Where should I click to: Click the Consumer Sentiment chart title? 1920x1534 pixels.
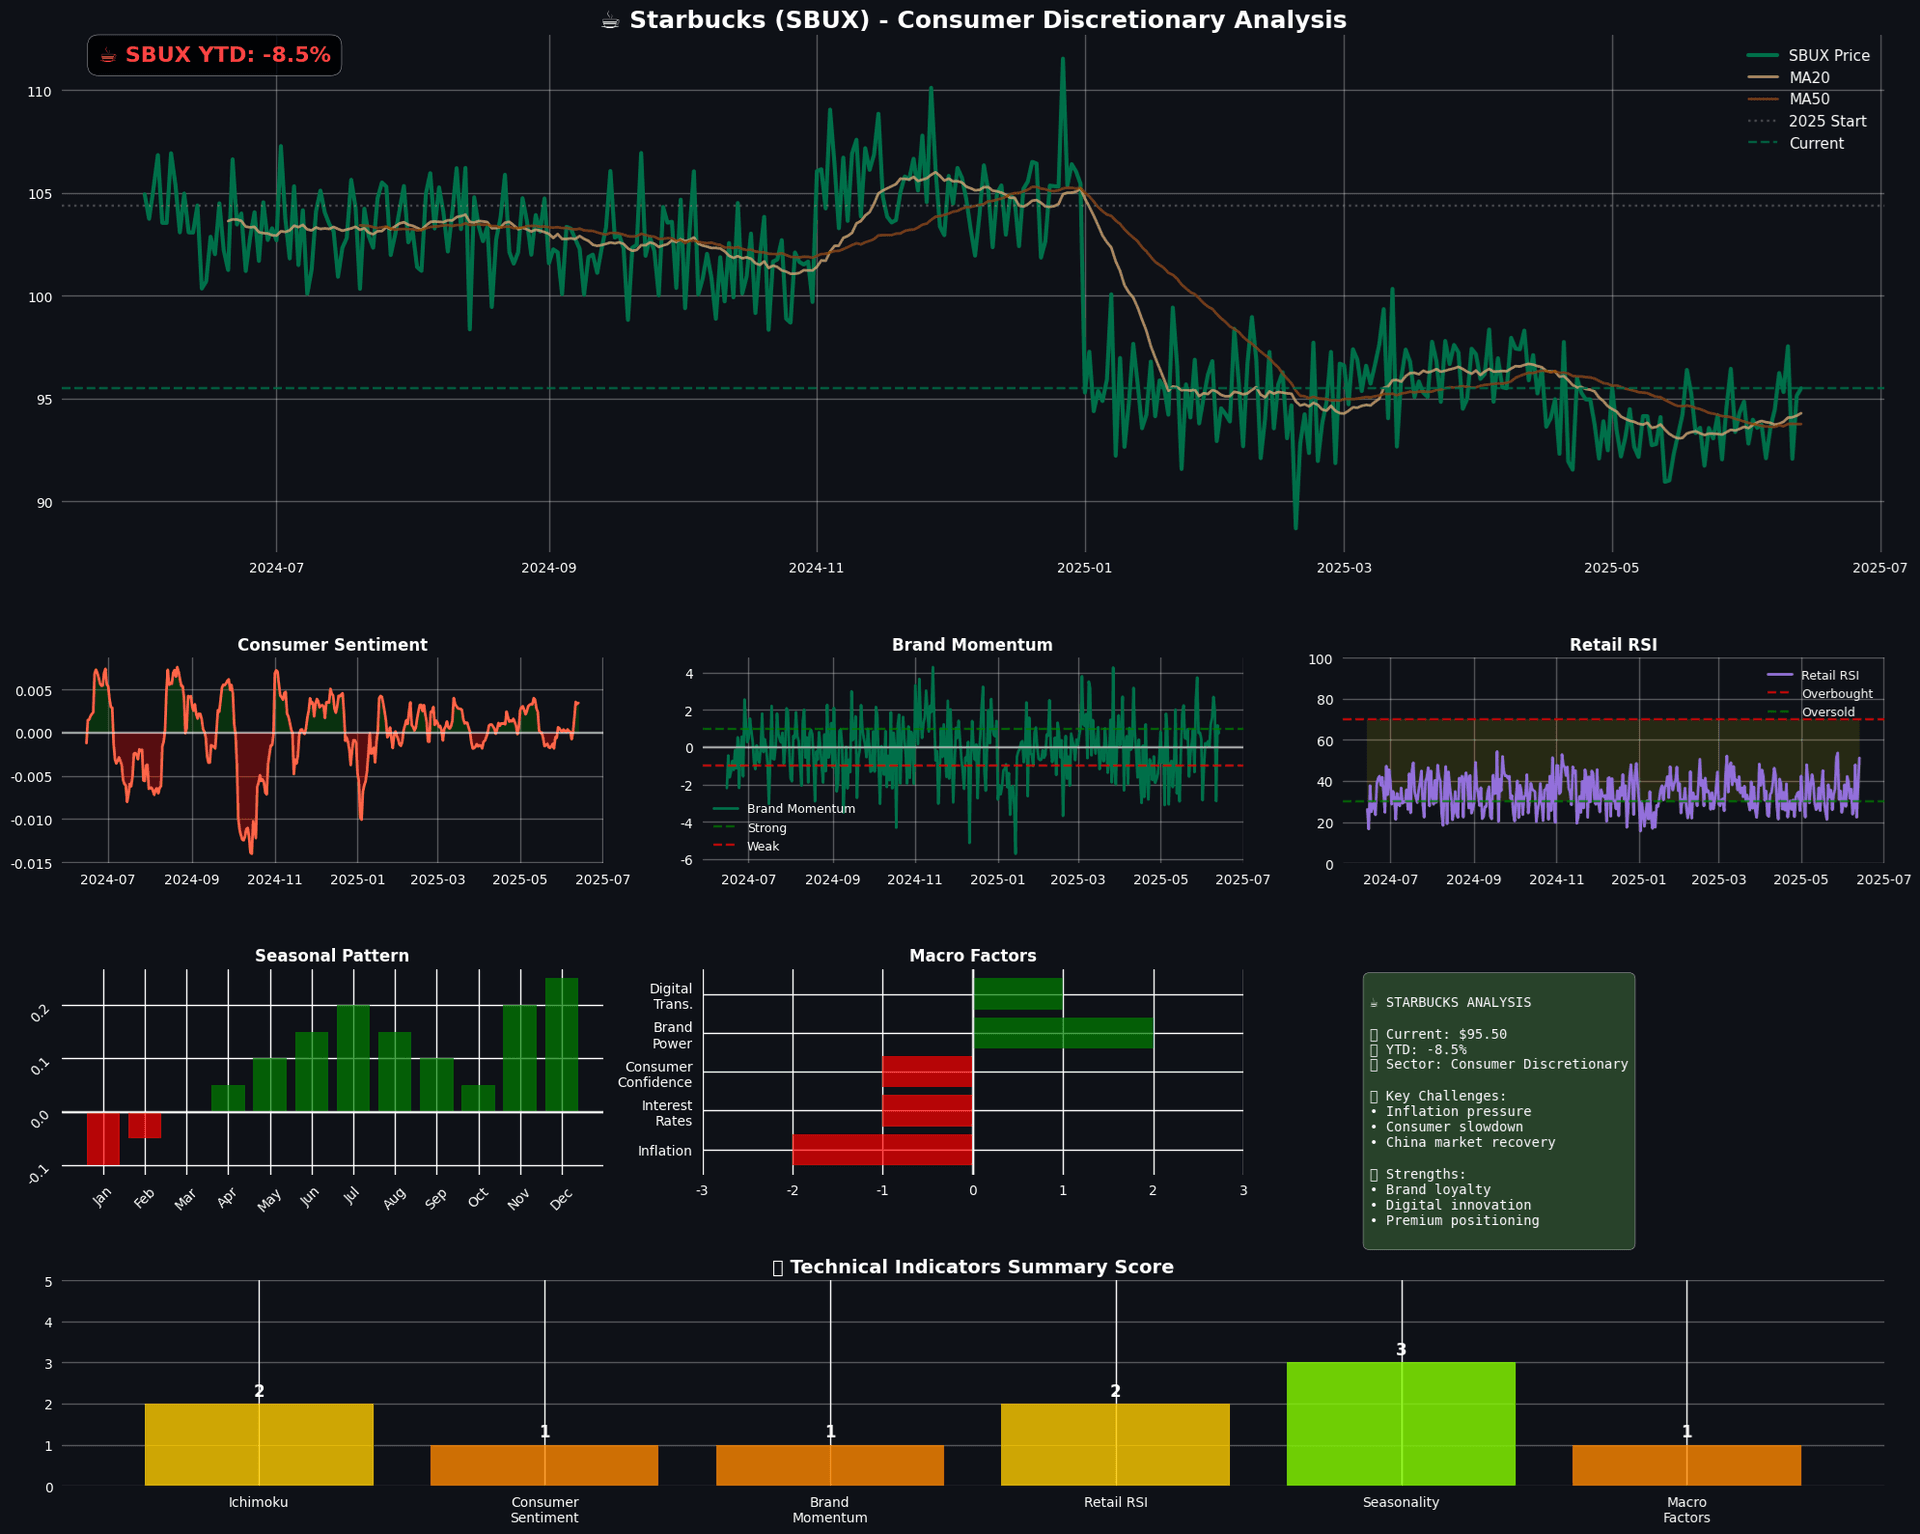[x=332, y=645]
